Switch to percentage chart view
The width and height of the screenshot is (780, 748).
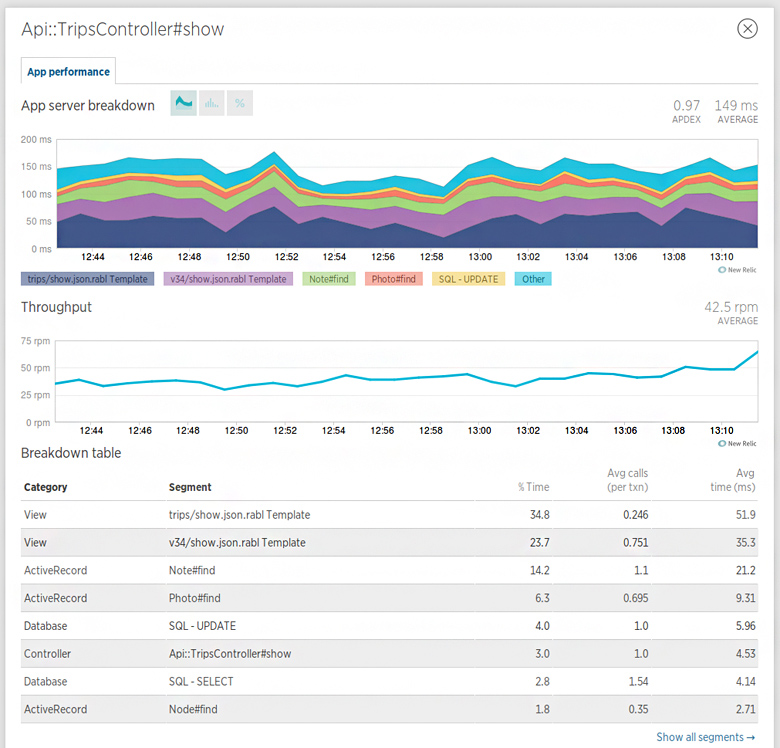(x=240, y=103)
